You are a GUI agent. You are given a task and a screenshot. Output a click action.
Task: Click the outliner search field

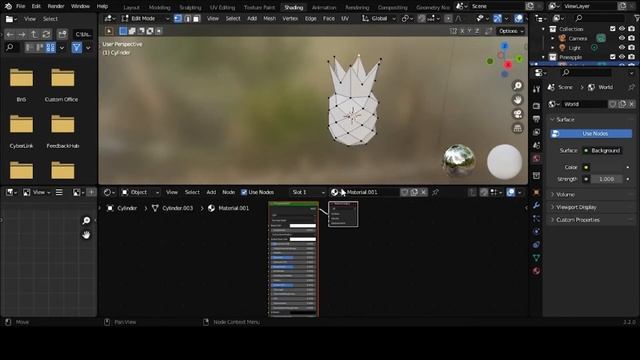[599, 18]
